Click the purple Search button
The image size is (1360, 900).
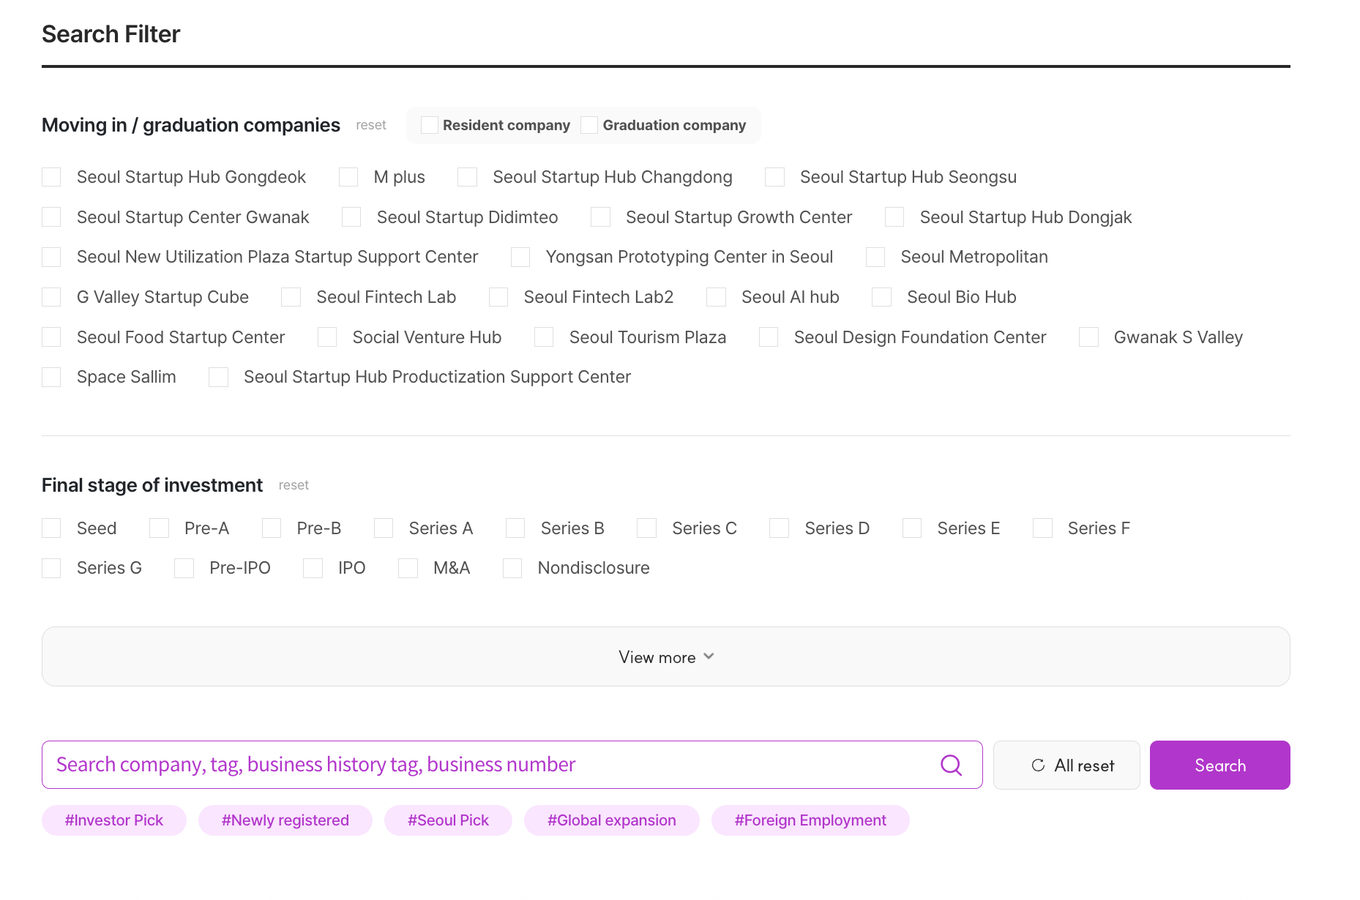tap(1219, 765)
